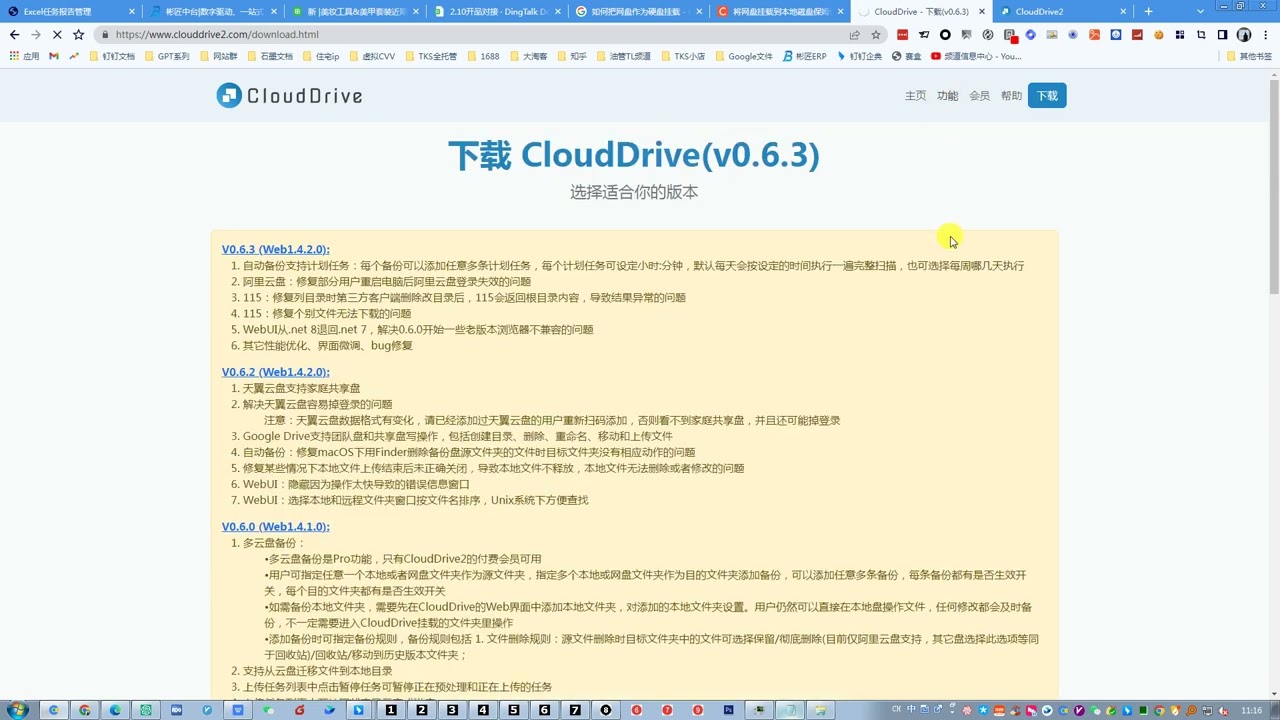Viewport: 1280px width, 720px height.
Task: Open the 主页 navigation item
Action: [915, 96]
